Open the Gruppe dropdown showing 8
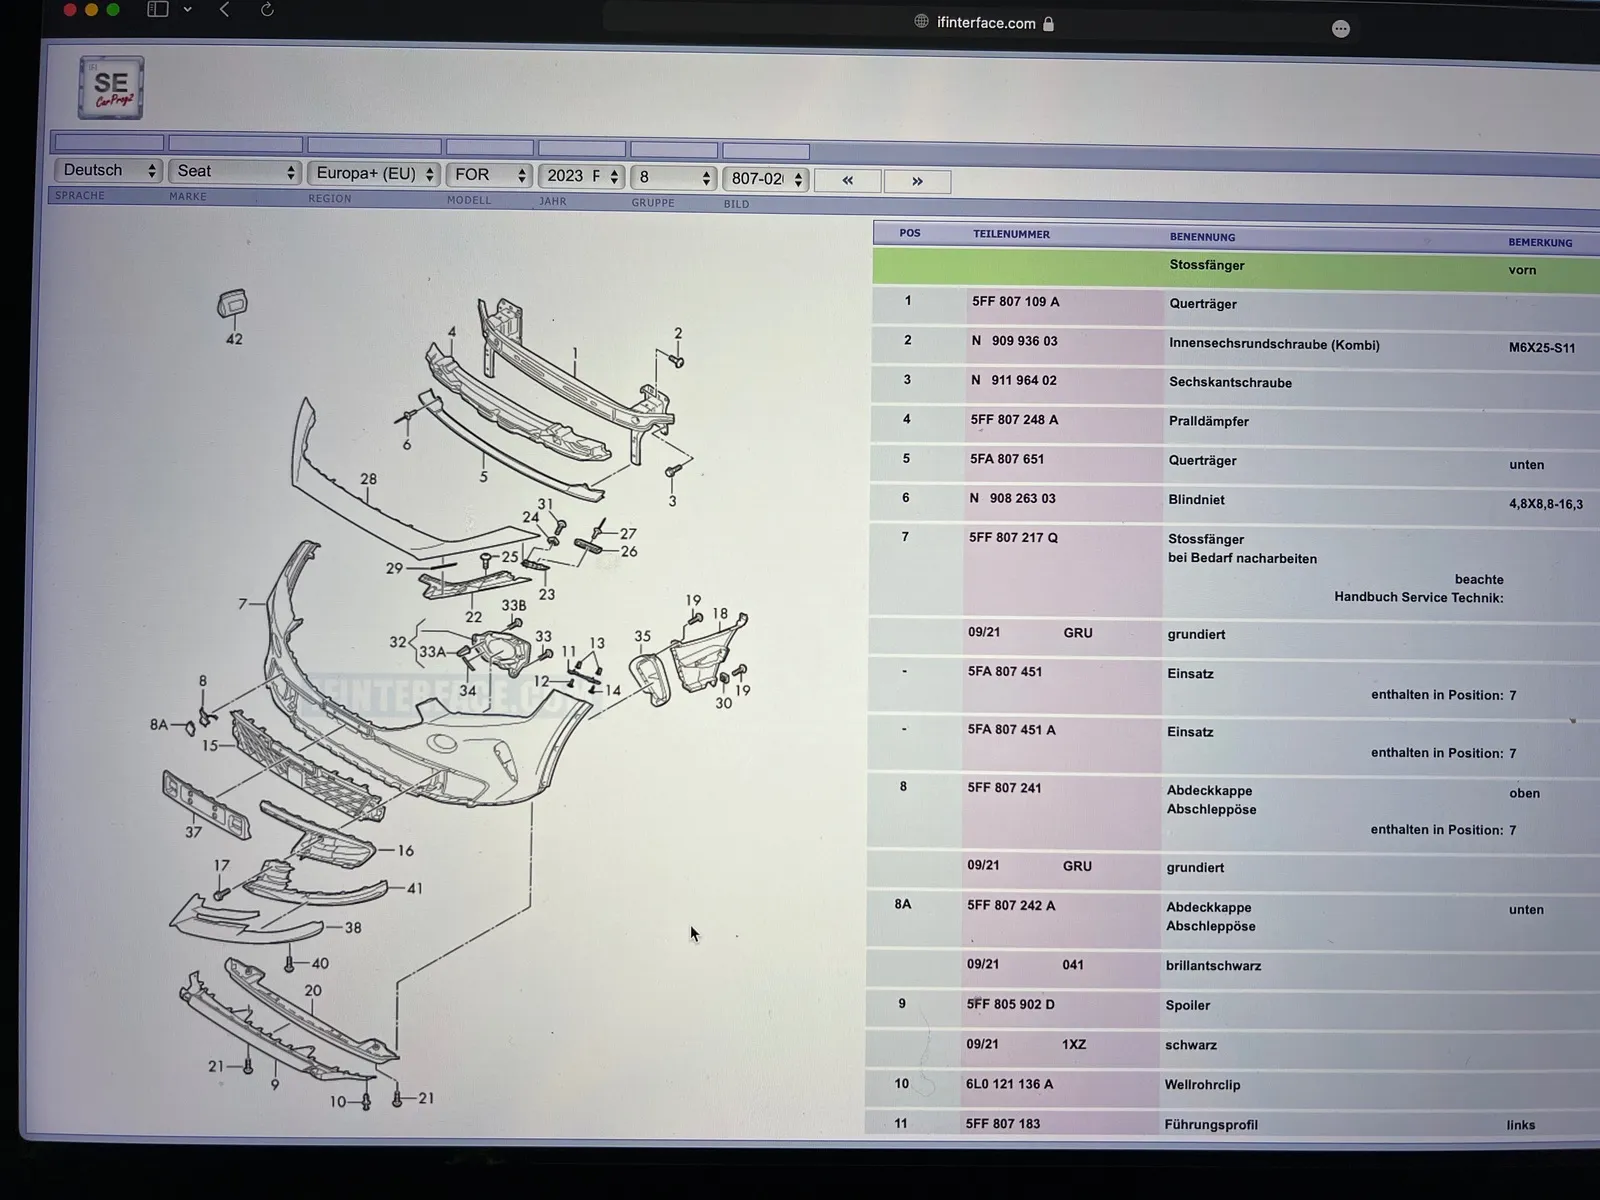 (674, 177)
